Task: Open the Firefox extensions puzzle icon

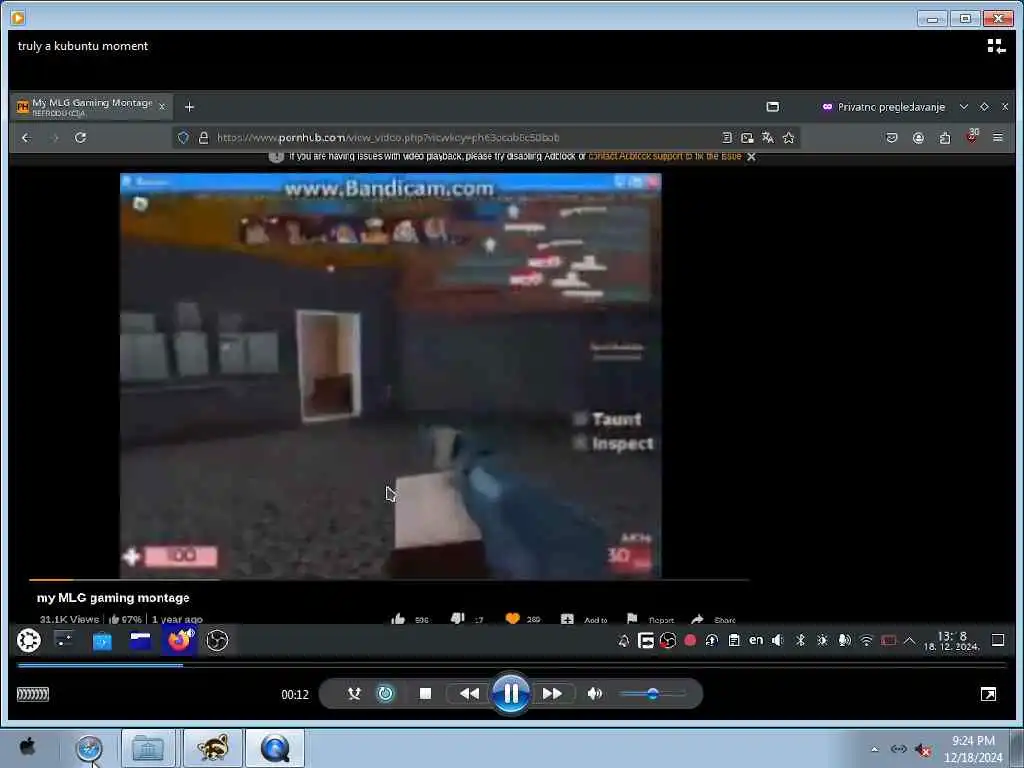Action: (945, 138)
